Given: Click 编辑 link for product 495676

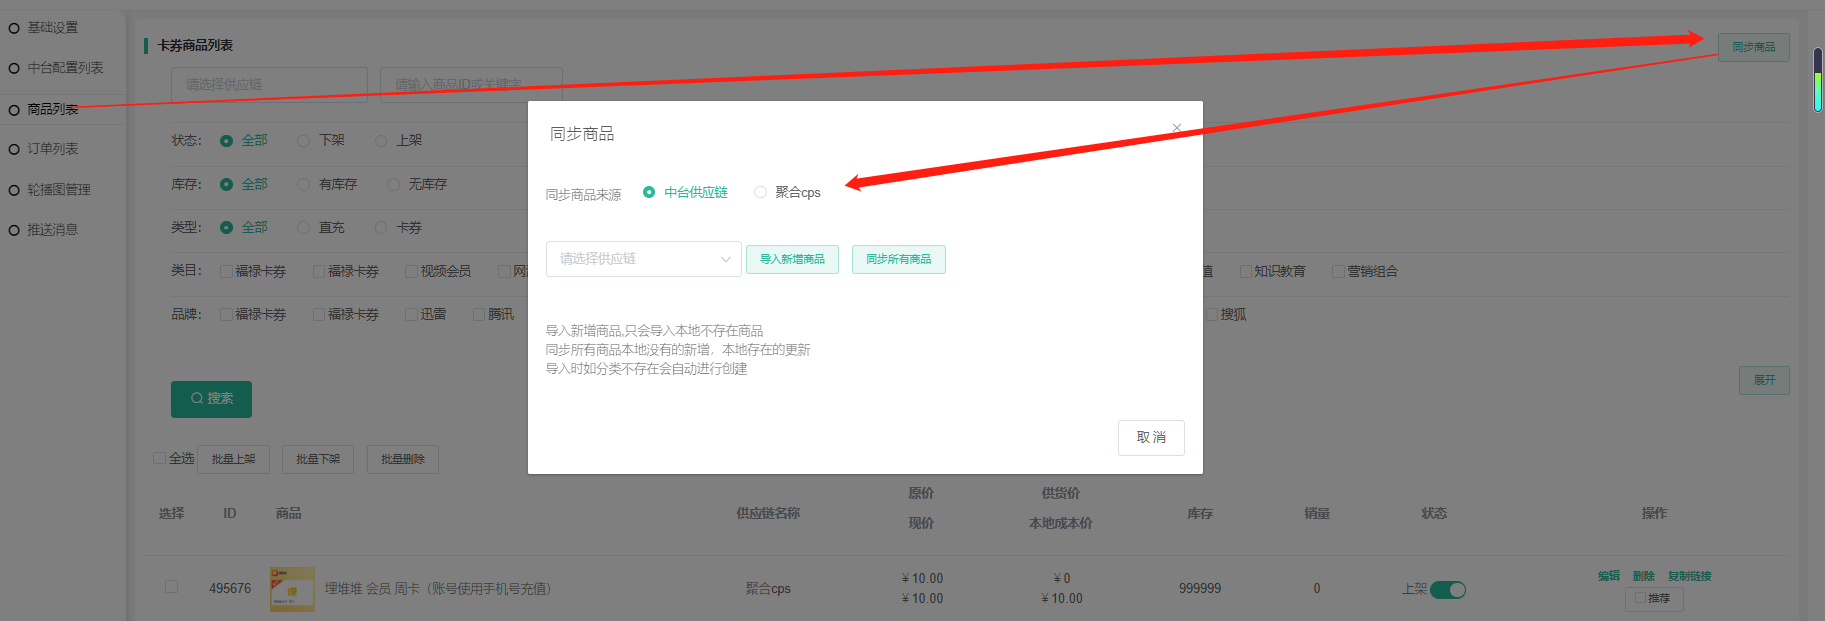Looking at the screenshot, I should pyautogui.click(x=1608, y=576).
